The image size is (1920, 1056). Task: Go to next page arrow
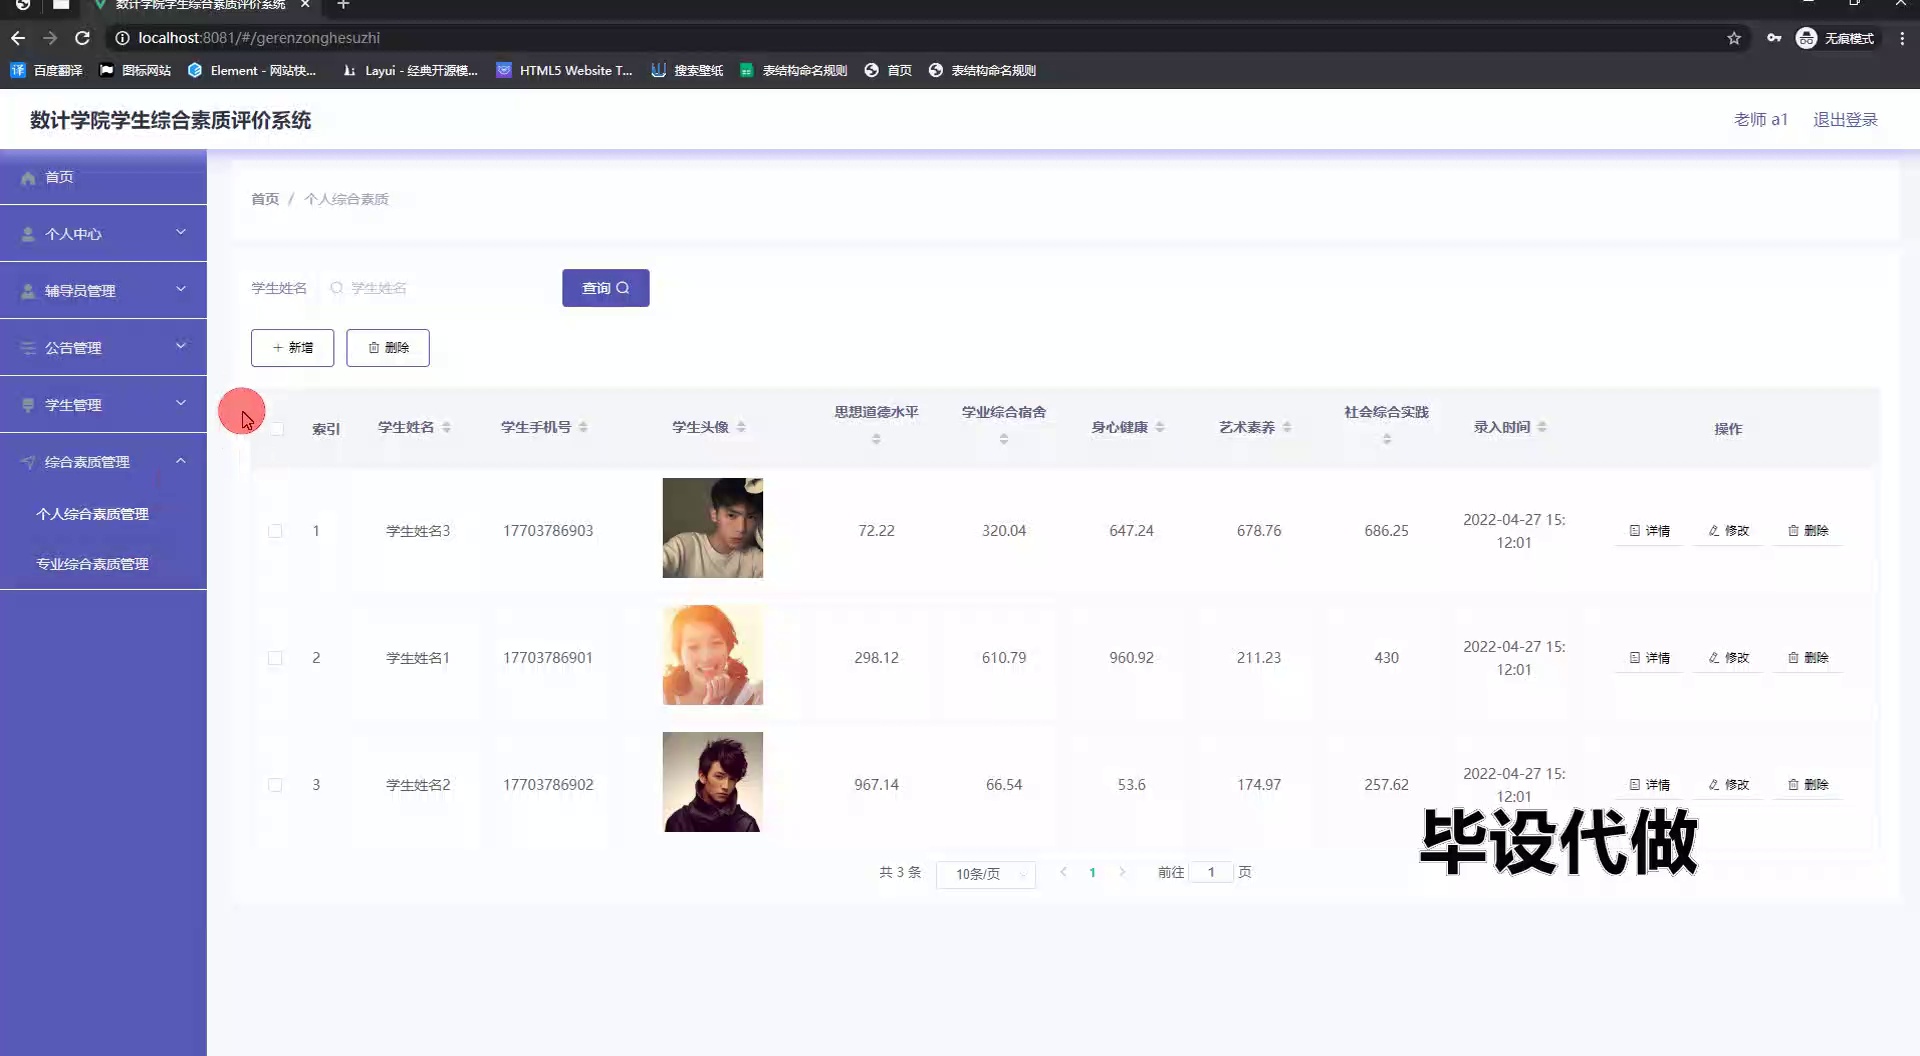coord(1122,872)
